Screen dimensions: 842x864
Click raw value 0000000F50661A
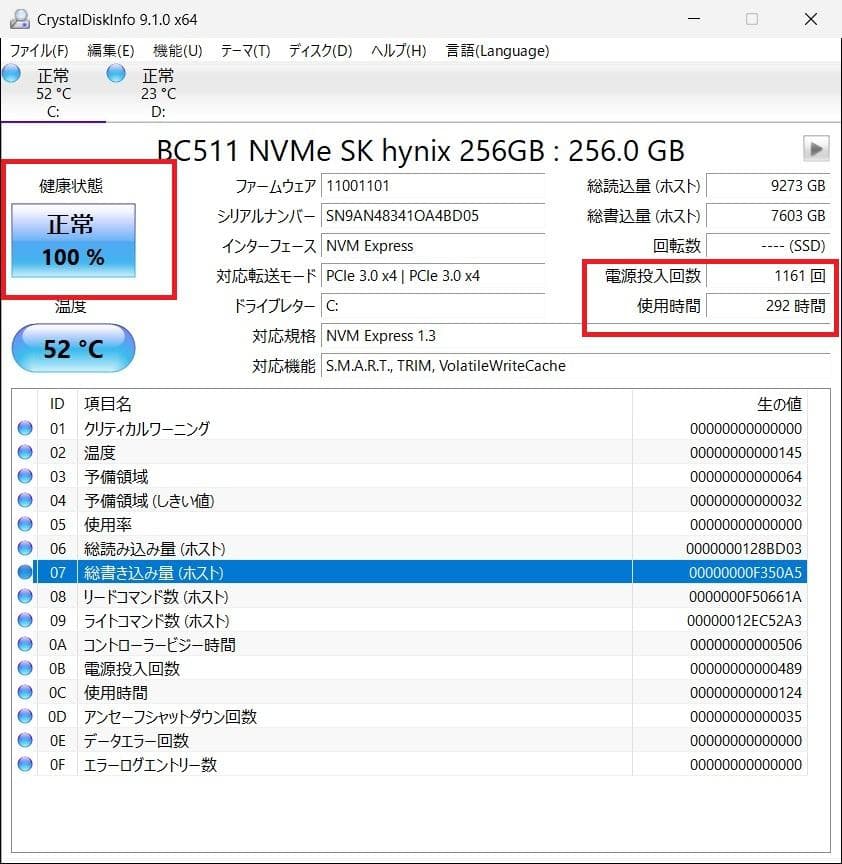(x=745, y=596)
